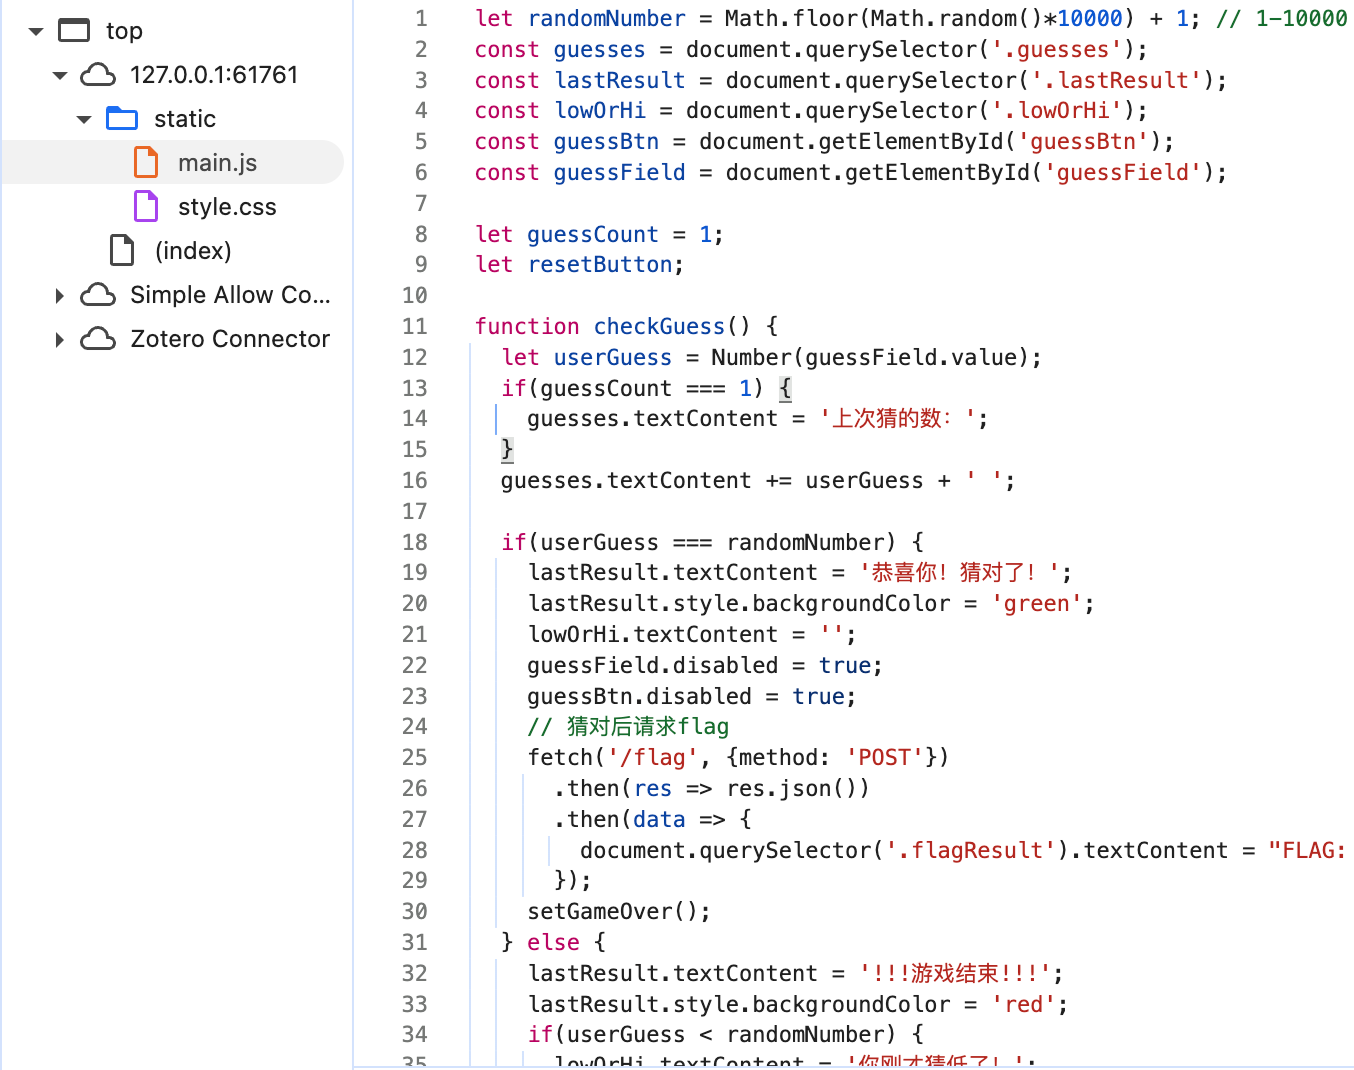Collapse the 127.0.0.1:61761 origin node
The width and height of the screenshot is (1354, 1070).
point(60,75)
